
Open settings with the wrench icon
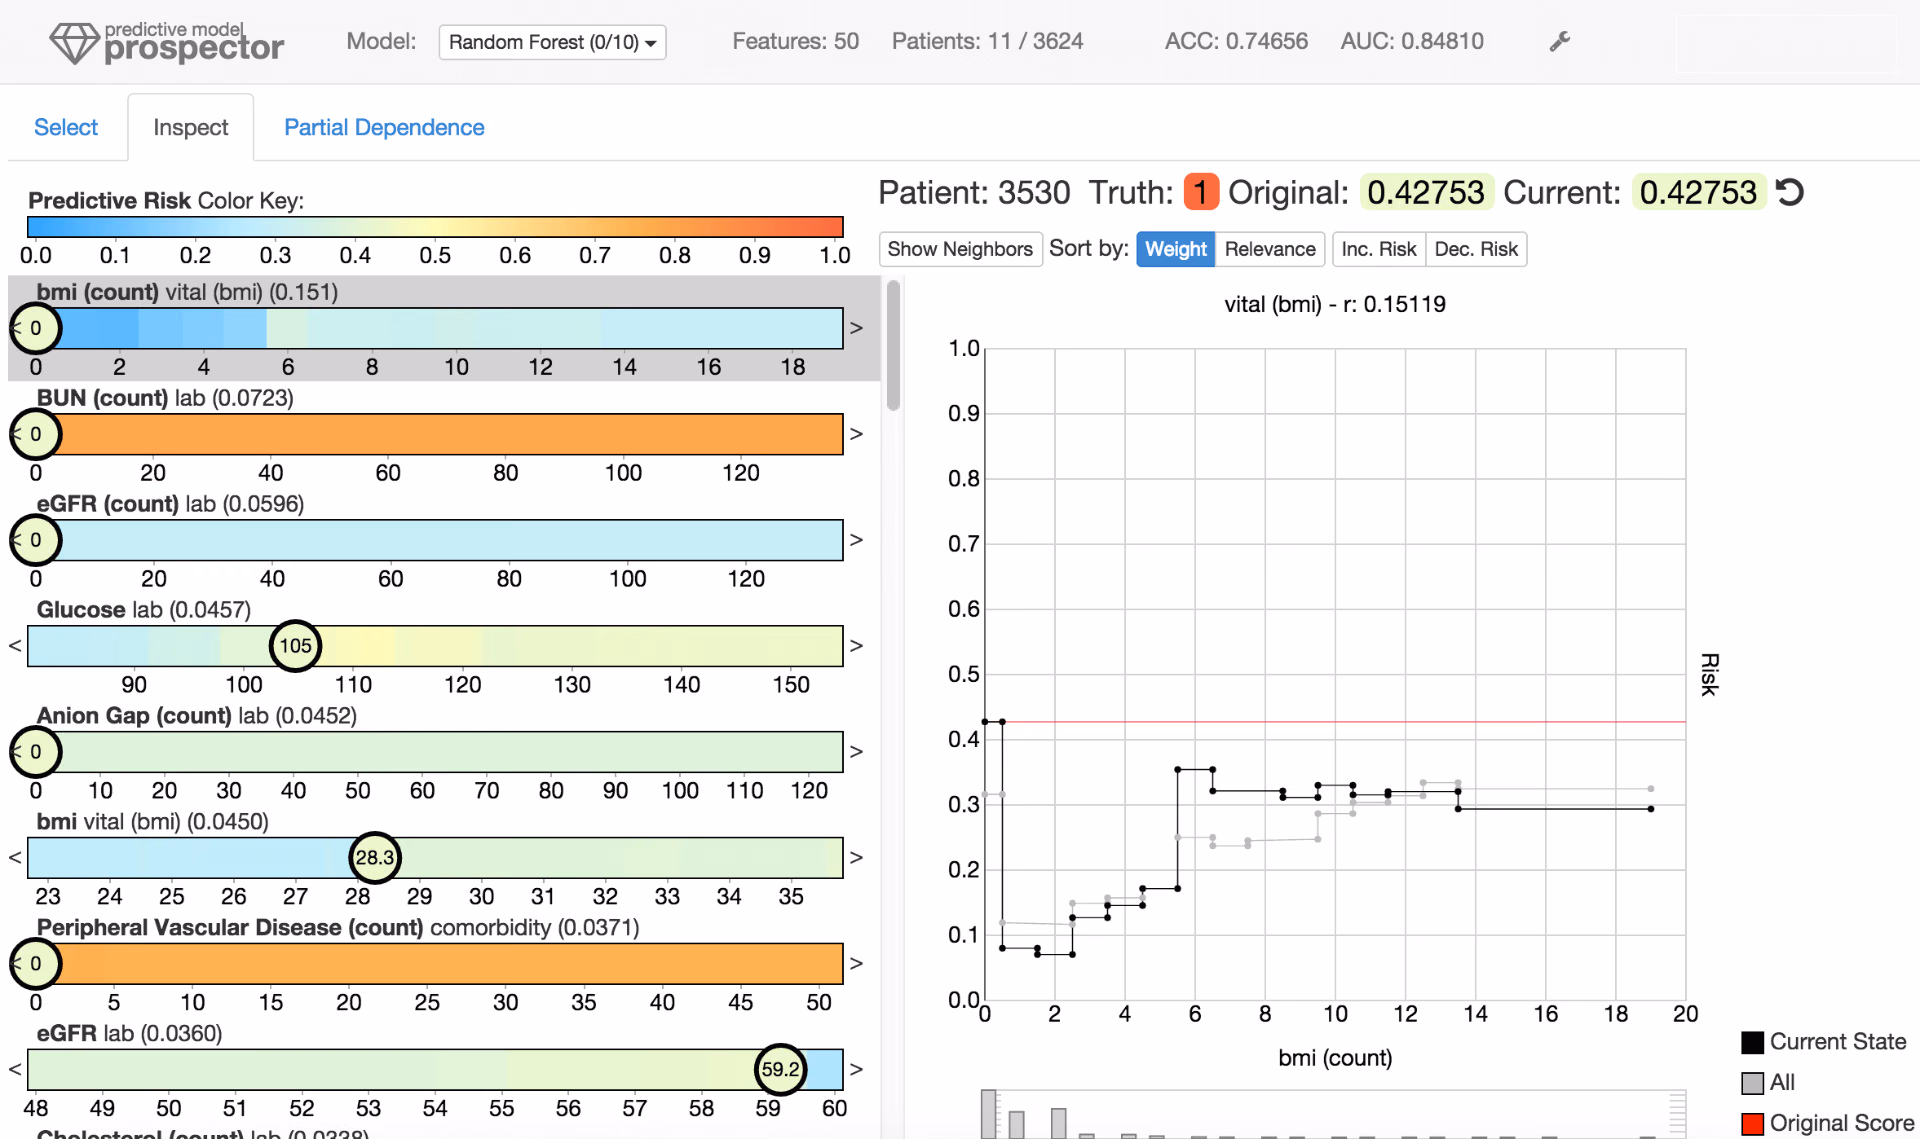(1559, 41)
